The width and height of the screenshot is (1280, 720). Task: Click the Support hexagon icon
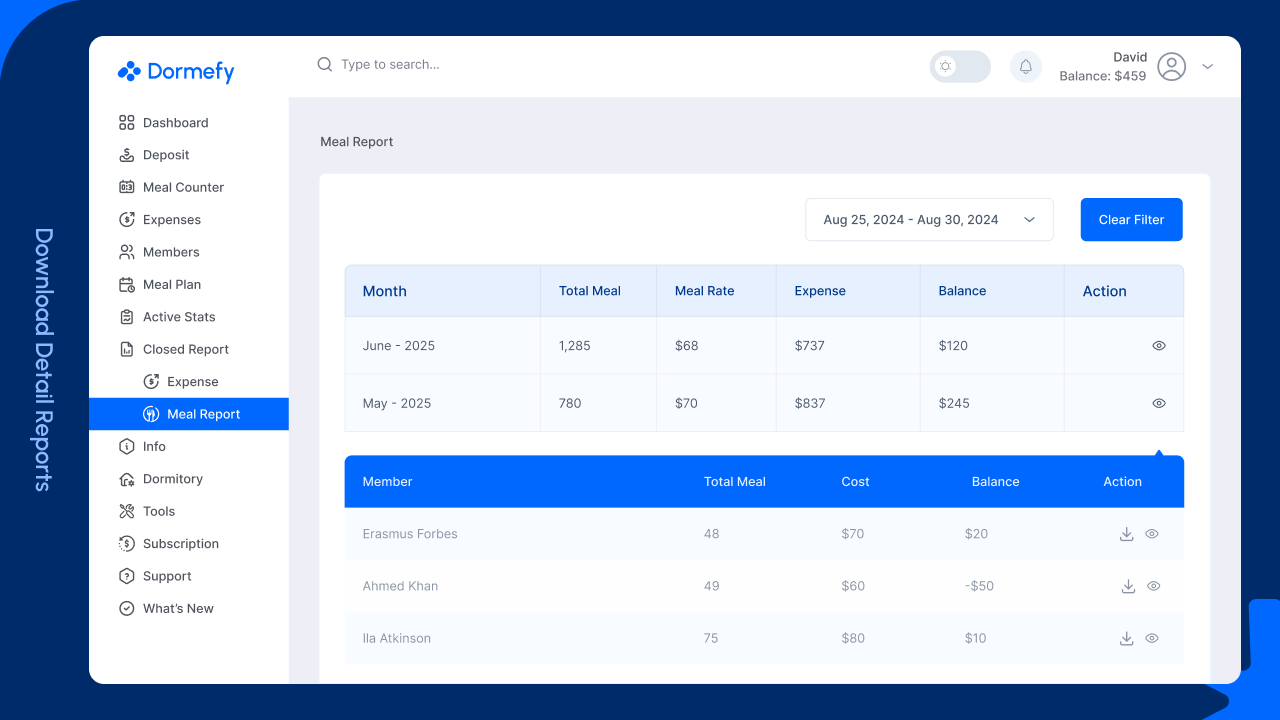pyautogui.click(x=126, y=576)
